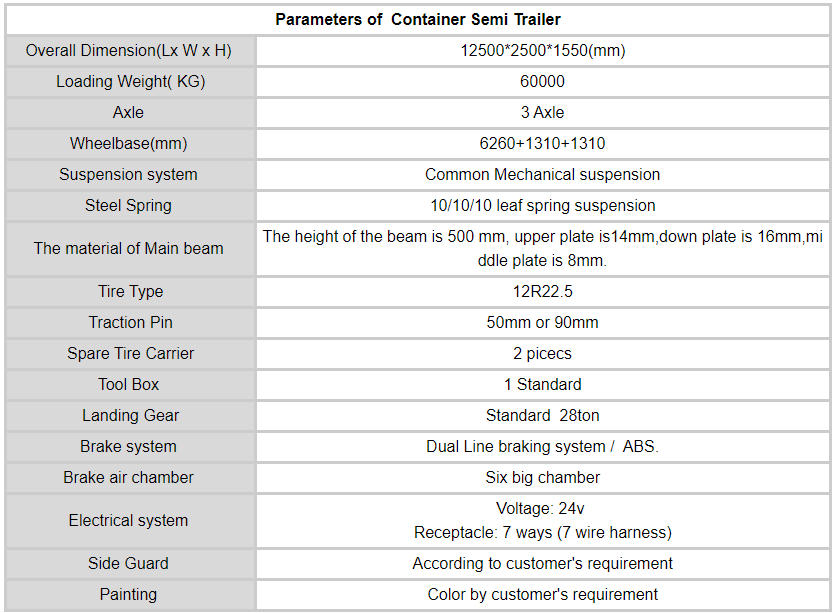Click the 'Standard 28ton' landing gear value
The image size is (835, 613).
pos(542,415)
